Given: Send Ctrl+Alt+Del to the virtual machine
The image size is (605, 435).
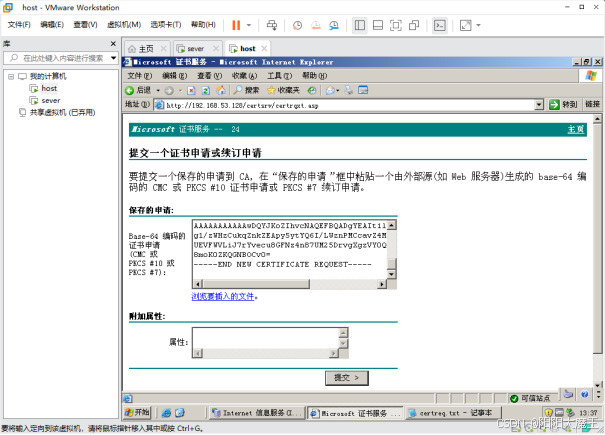Looking at the screenshot, I should click(272, 25).
